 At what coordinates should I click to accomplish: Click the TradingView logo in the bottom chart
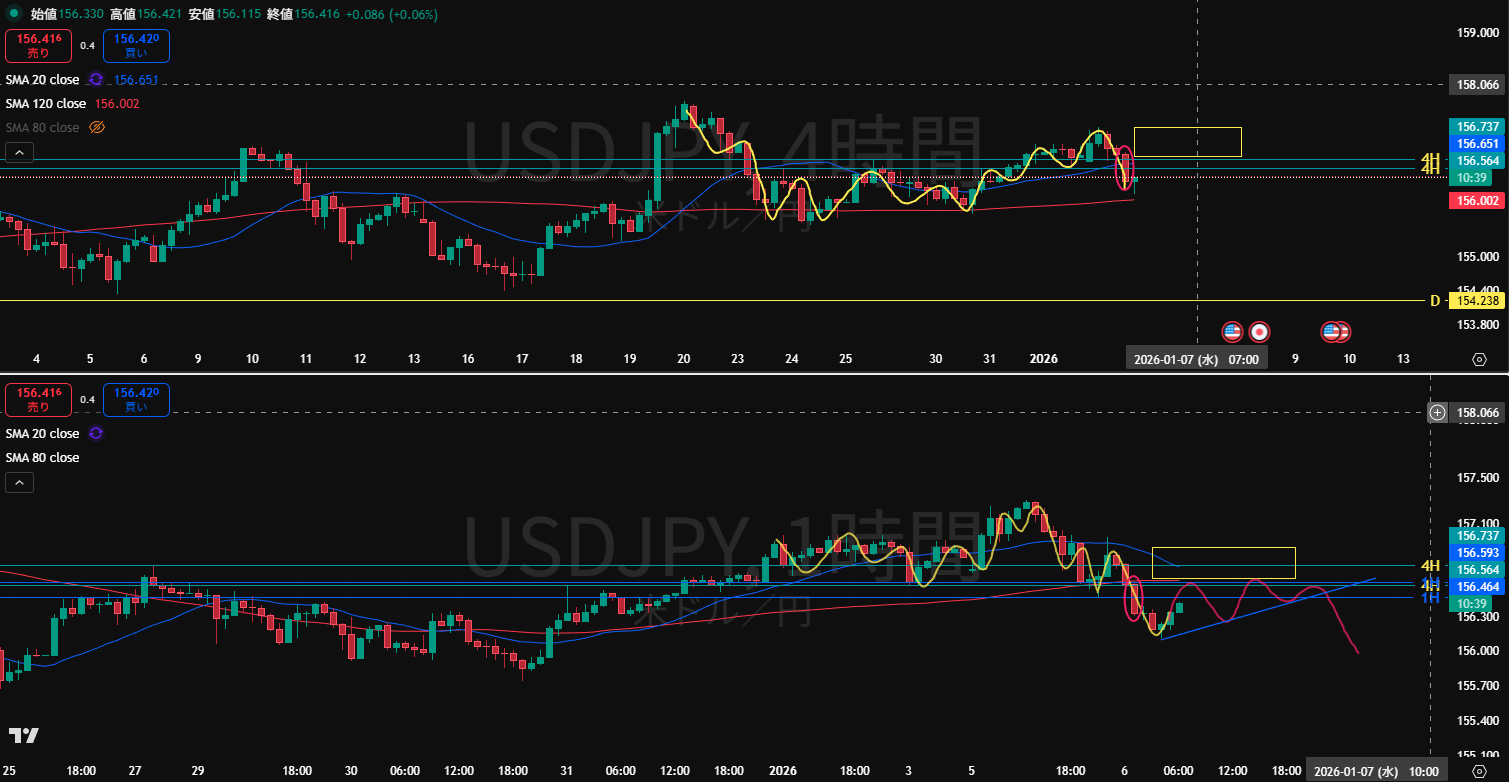point(24,735)
